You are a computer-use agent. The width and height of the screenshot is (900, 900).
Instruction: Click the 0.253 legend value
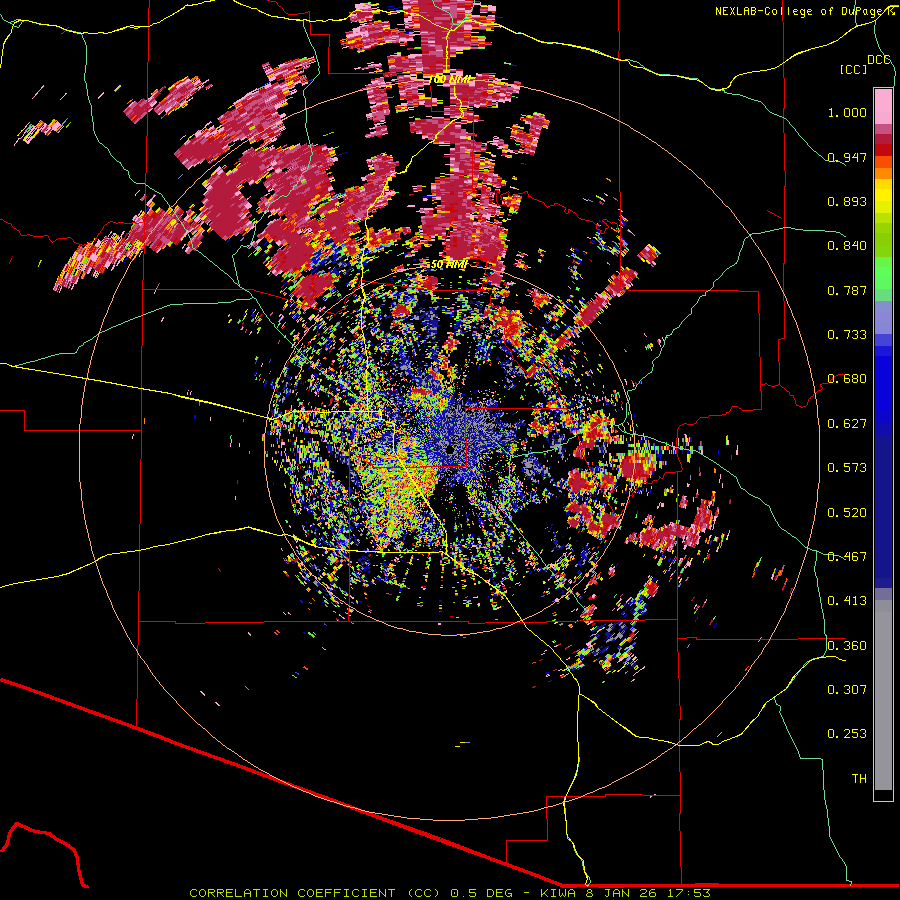[x=847, y=734]
